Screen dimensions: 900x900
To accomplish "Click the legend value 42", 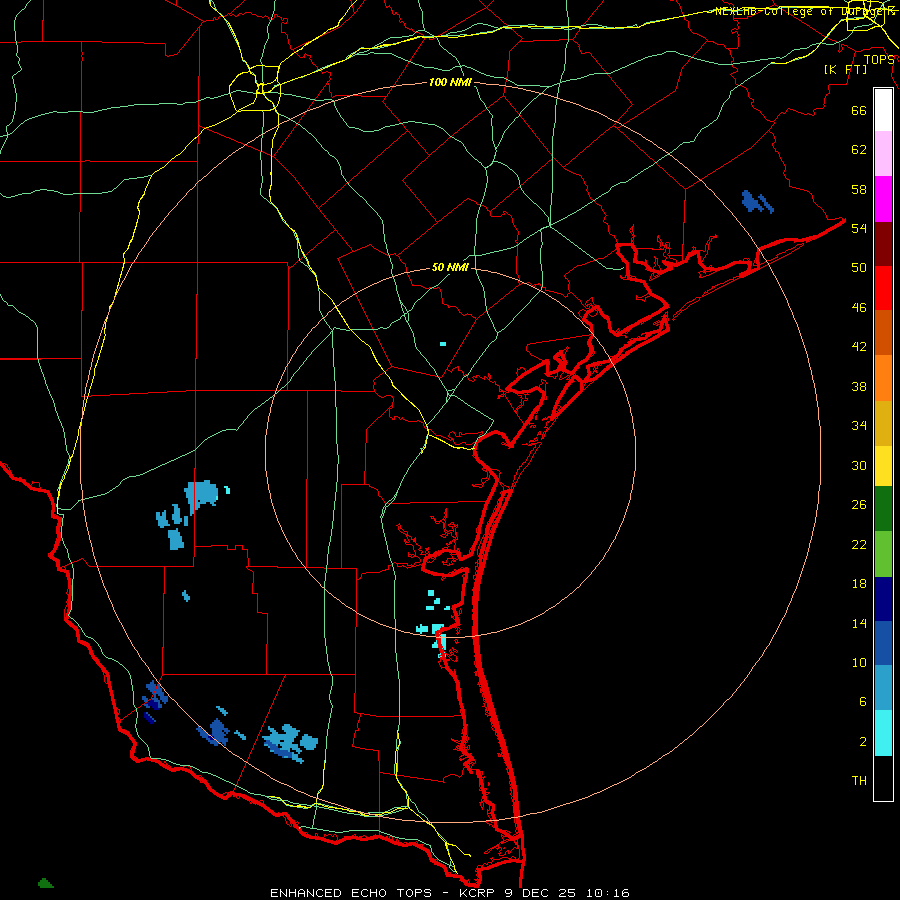I will 859,346.
